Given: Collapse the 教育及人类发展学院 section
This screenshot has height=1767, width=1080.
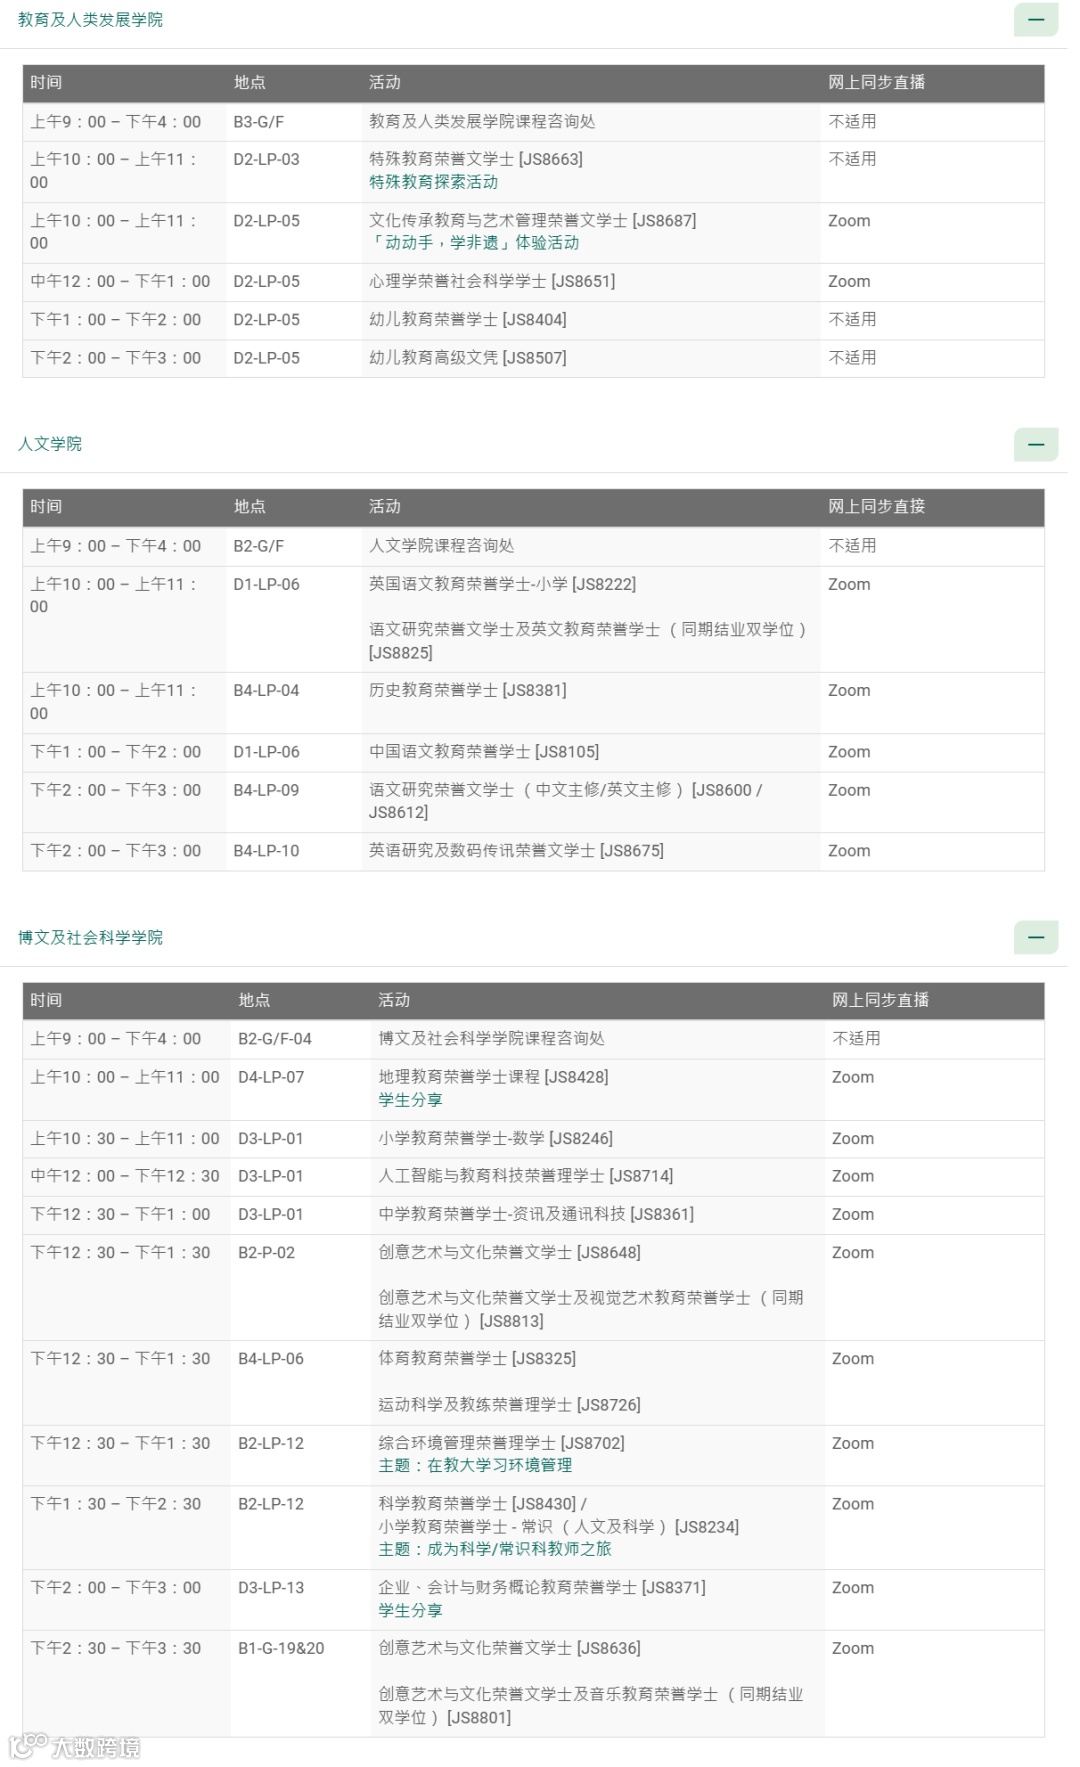Looking at the screenshot, I should coord(1036,20).
